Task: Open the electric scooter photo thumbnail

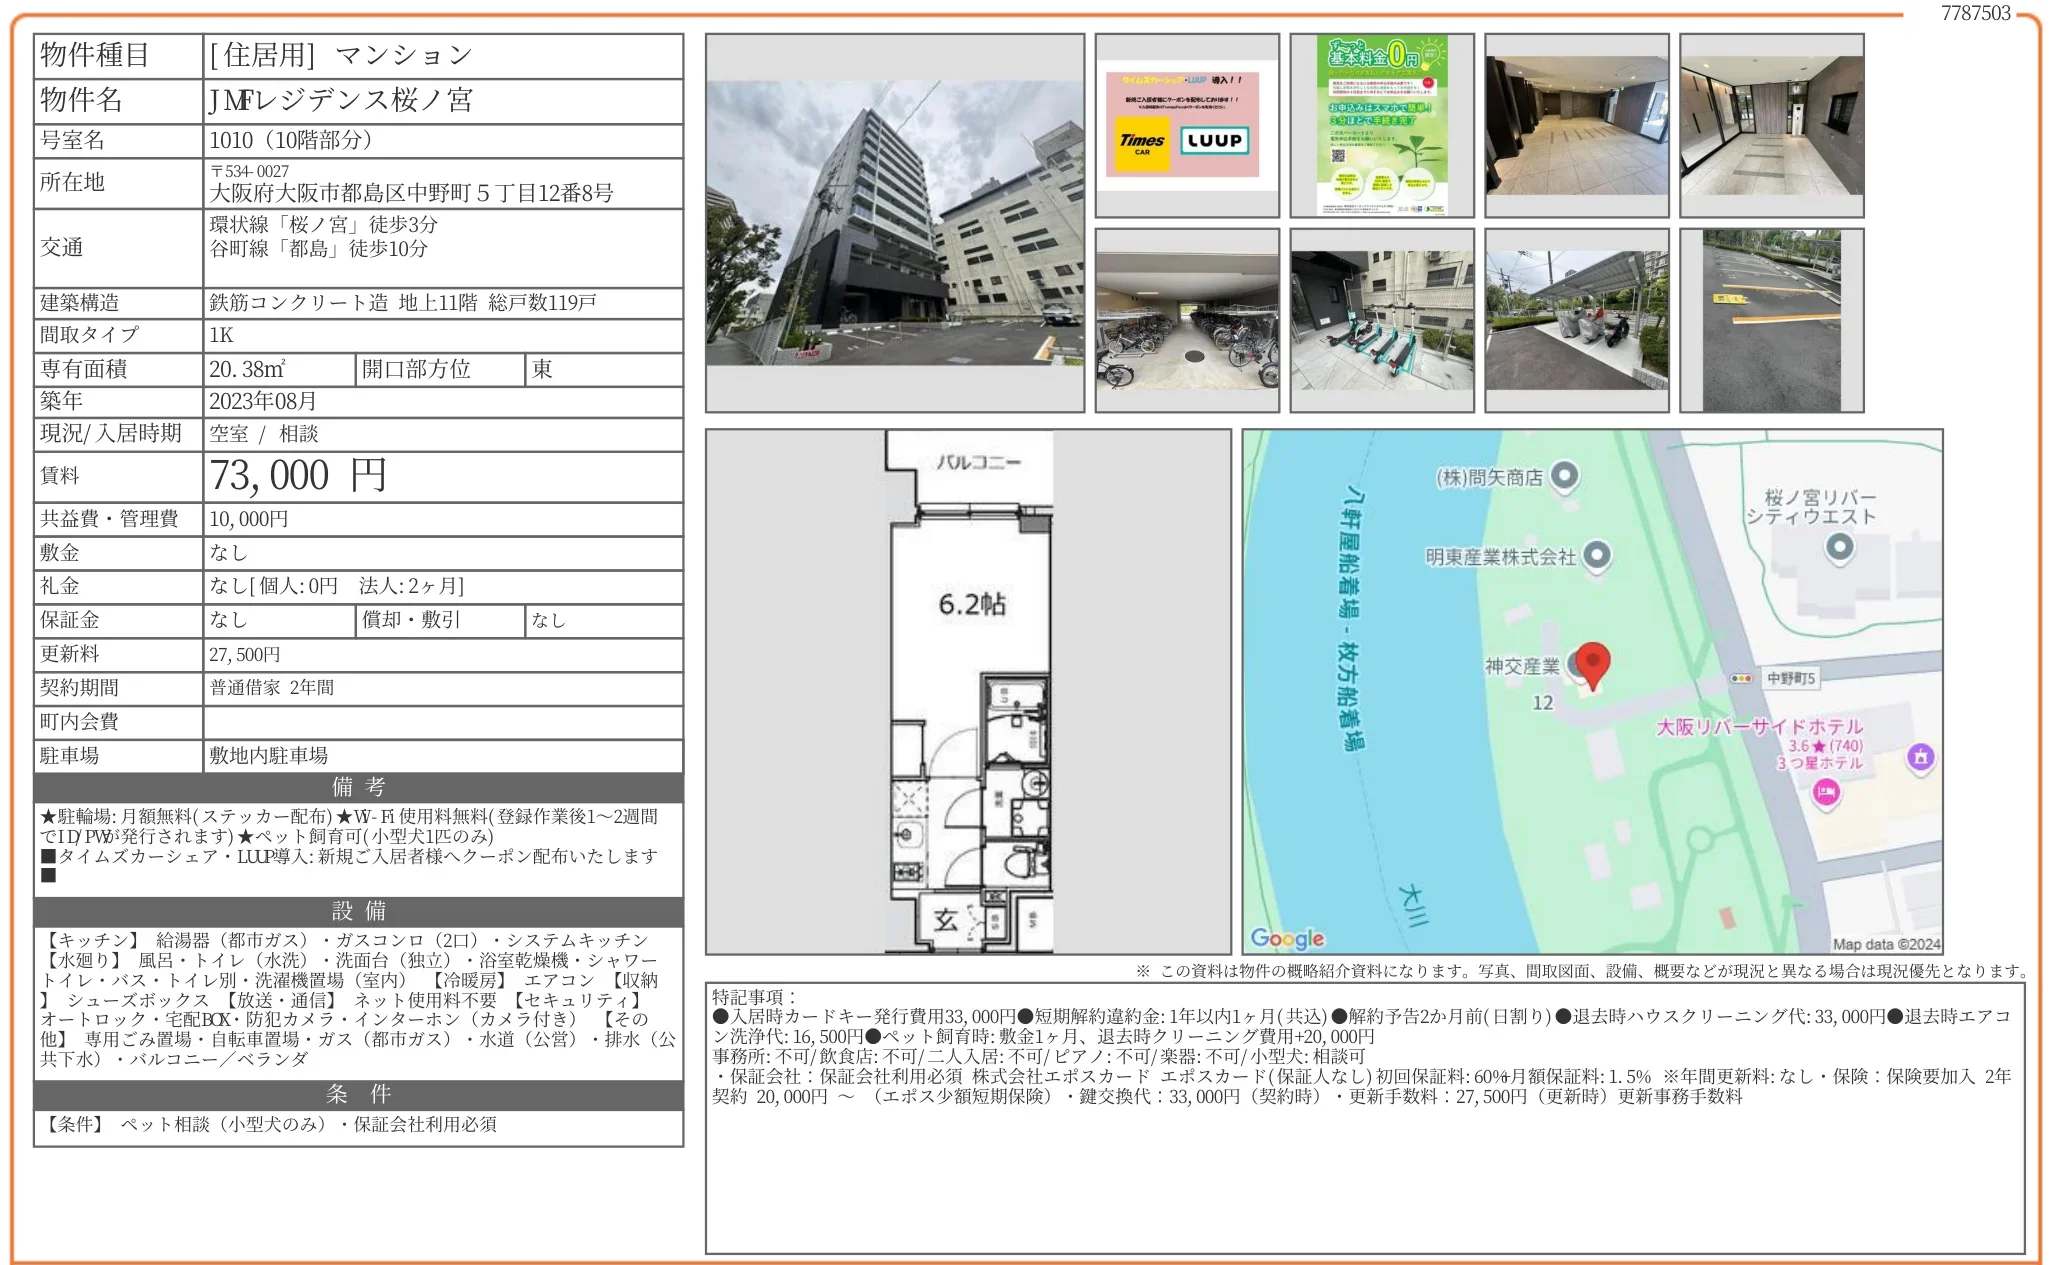Action: pos(1381,320)
